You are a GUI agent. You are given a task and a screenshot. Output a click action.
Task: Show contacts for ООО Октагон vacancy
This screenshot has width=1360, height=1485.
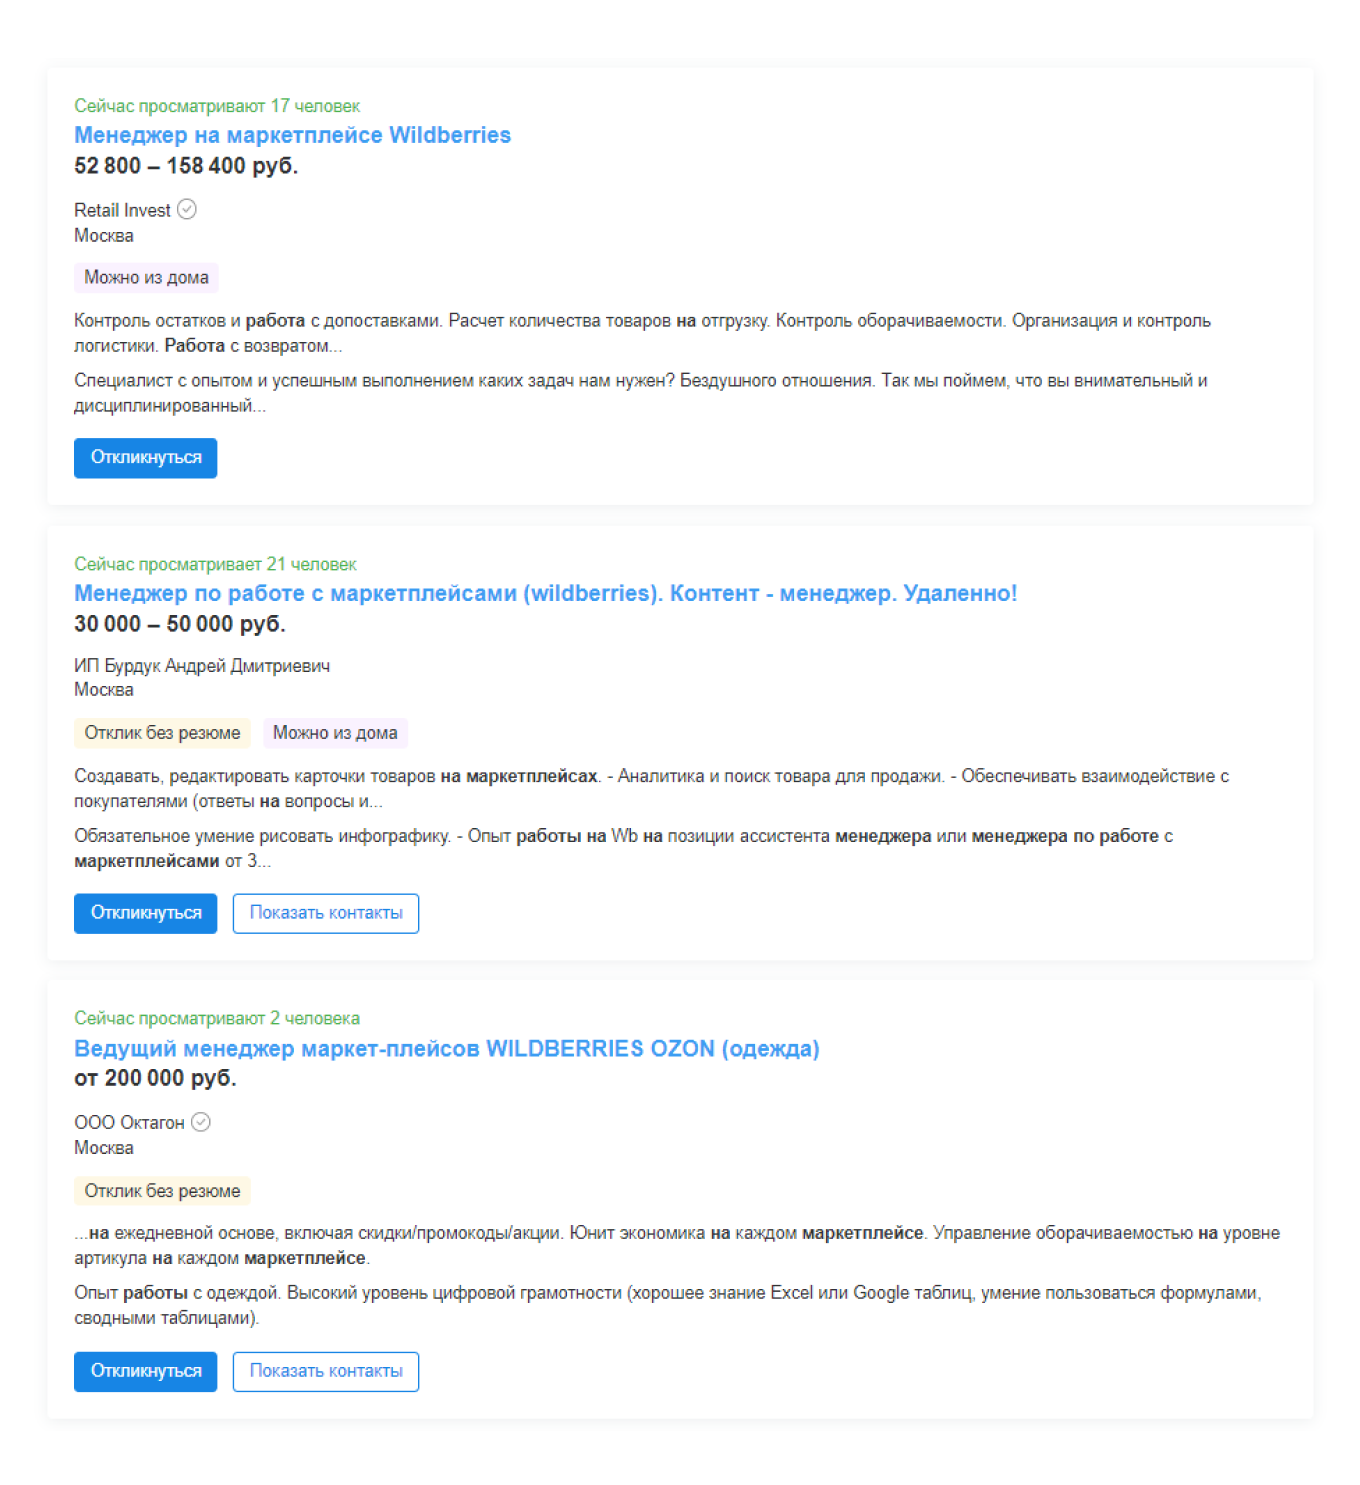(325, 1371)
